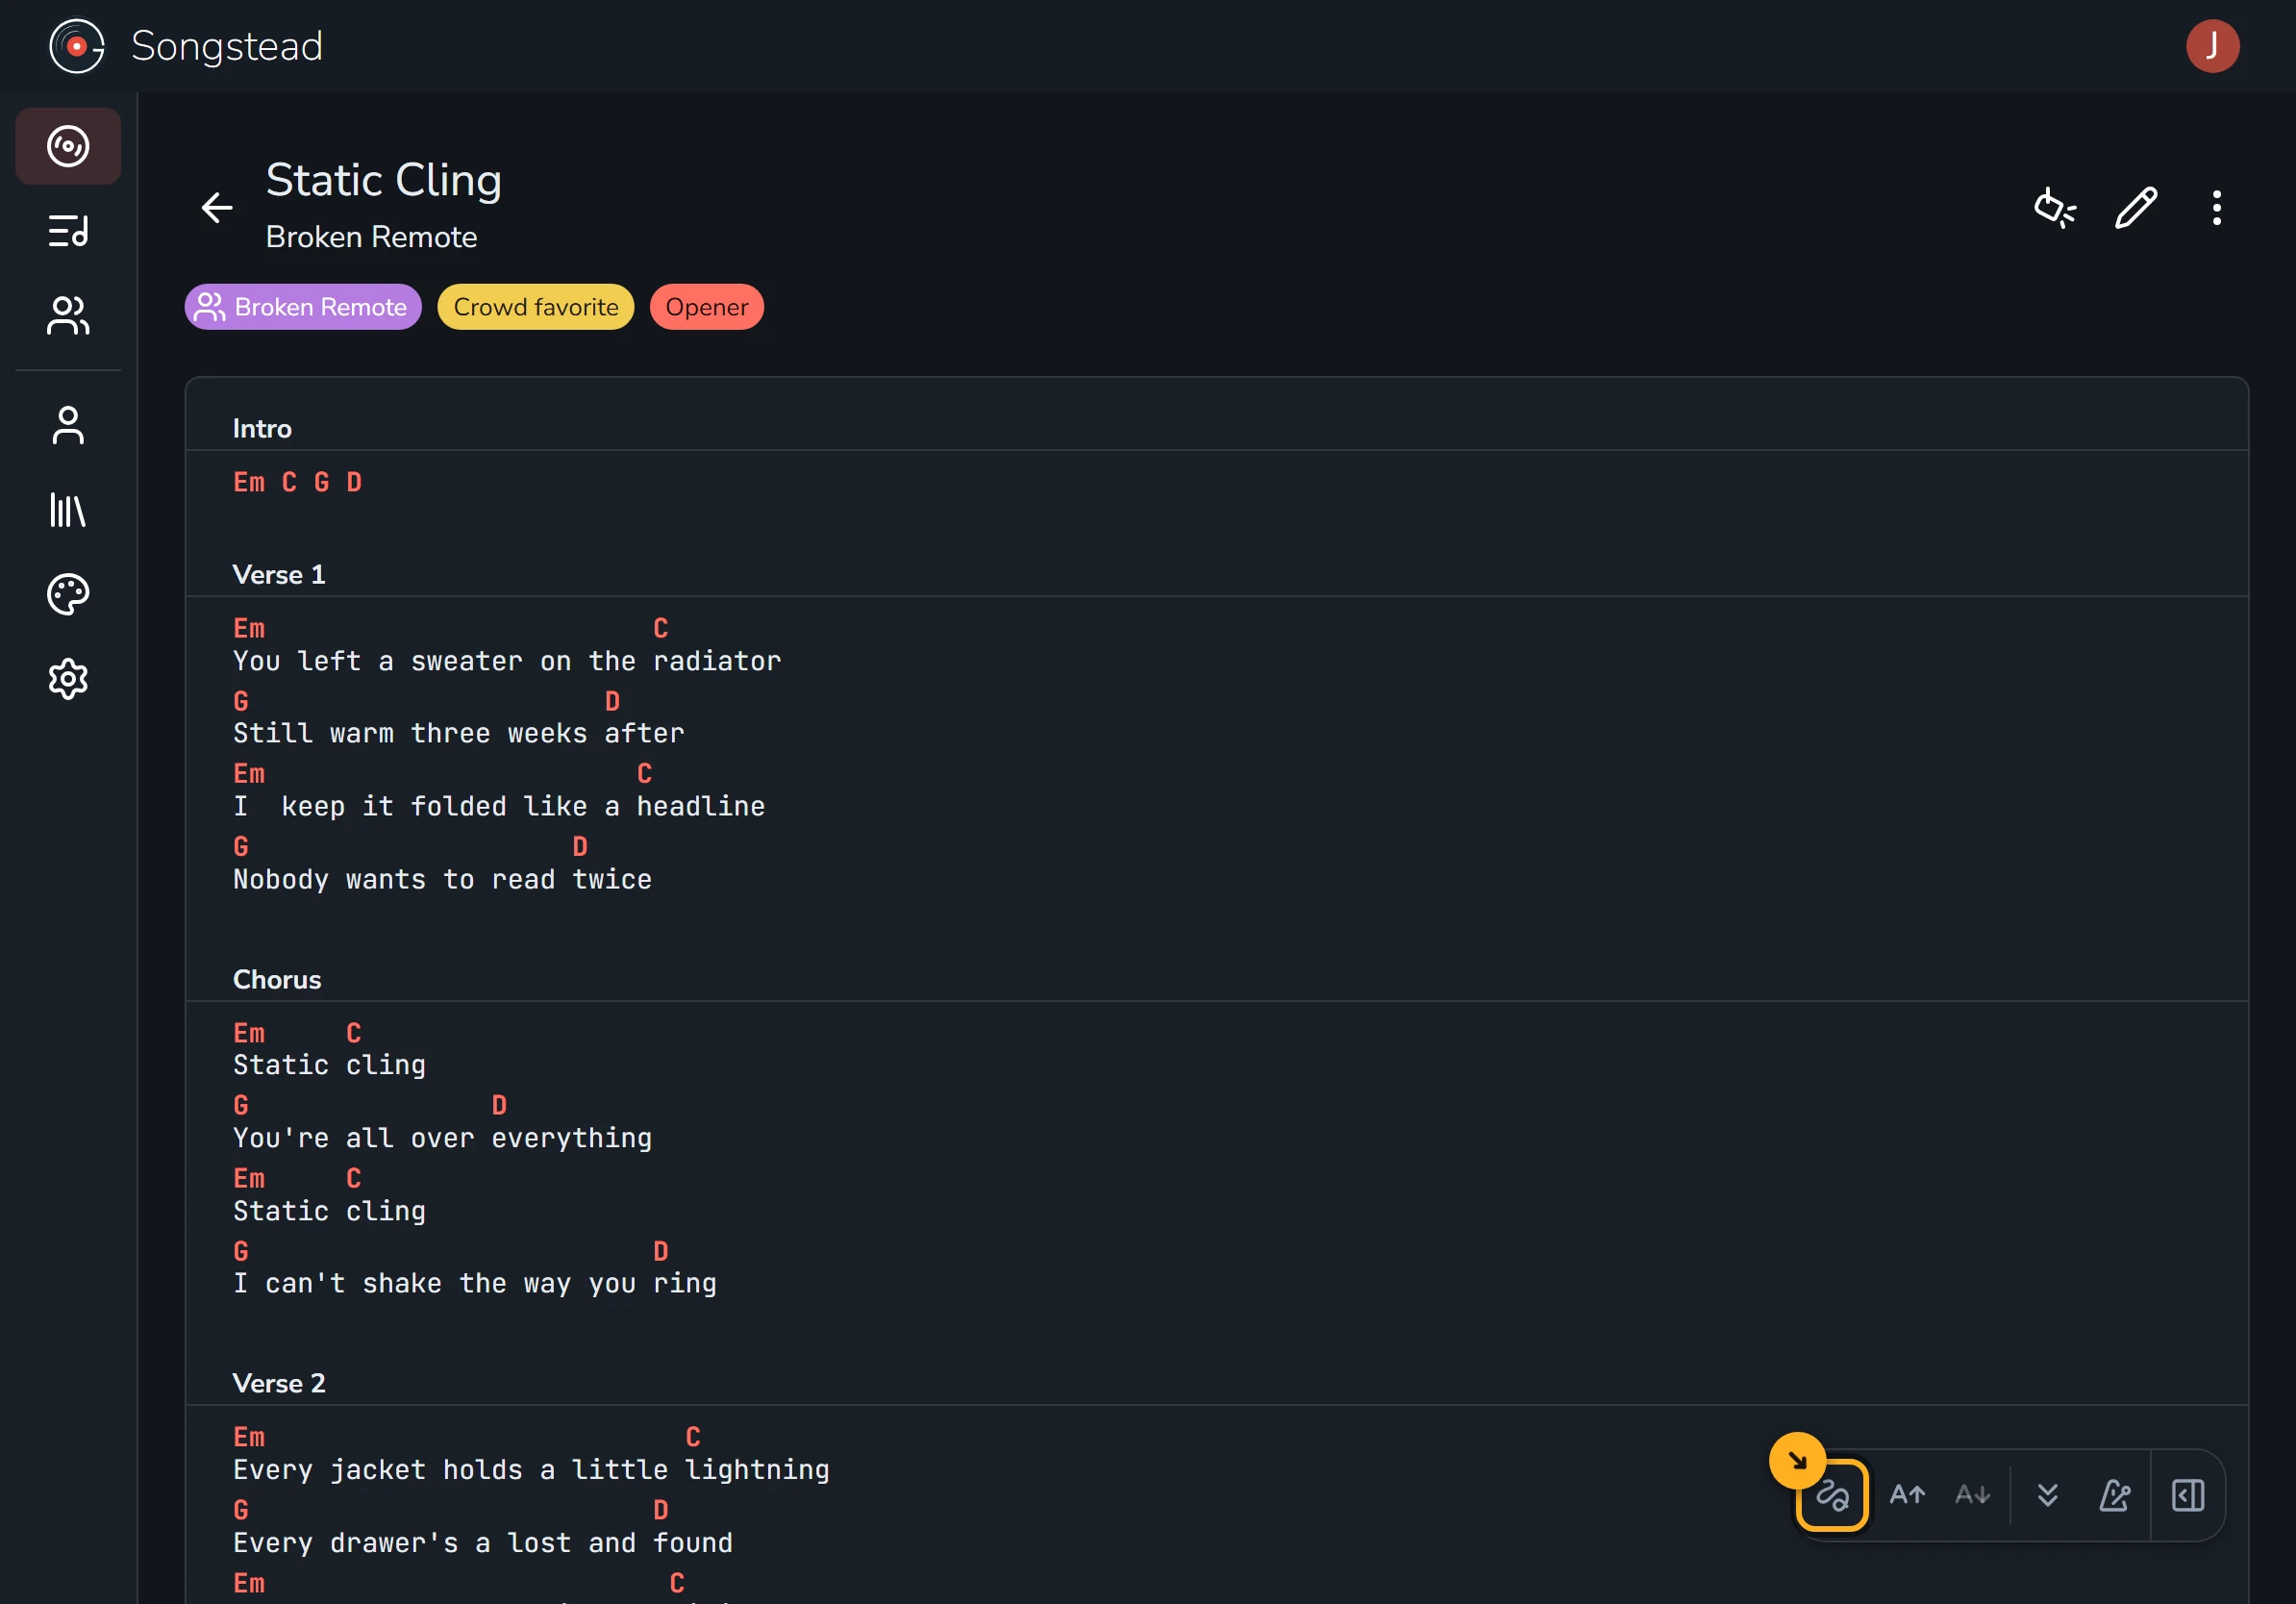Viewport: 2296px width, 1604px height.
Task: Open the three-dot more options menu
Action: 2217,208
